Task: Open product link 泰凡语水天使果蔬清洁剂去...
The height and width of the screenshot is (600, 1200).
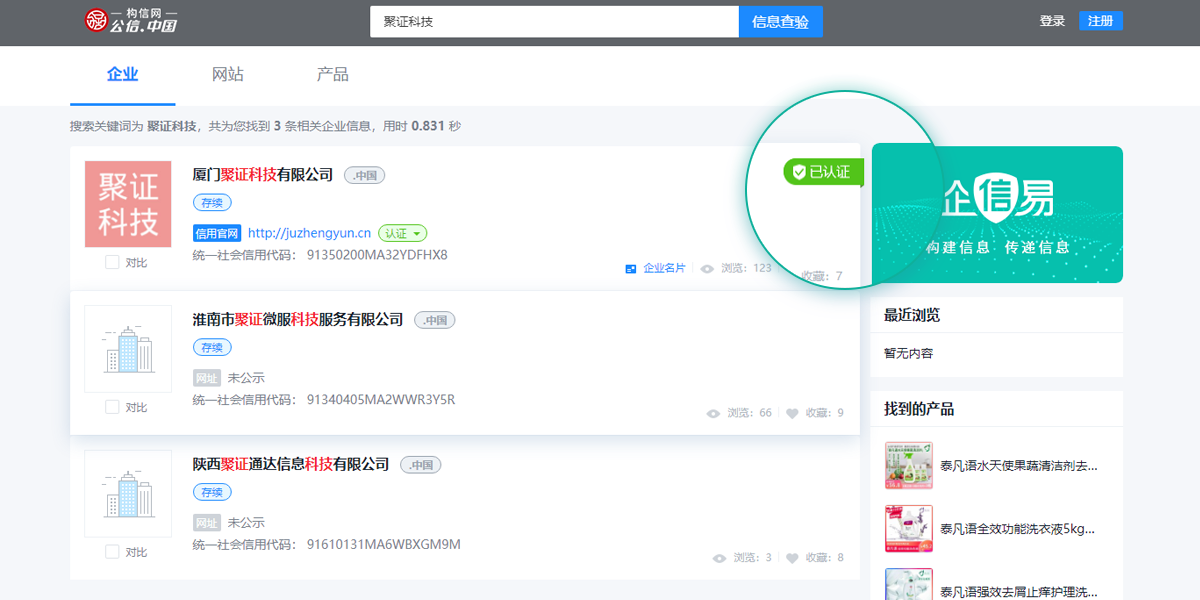Action: 1019,466
